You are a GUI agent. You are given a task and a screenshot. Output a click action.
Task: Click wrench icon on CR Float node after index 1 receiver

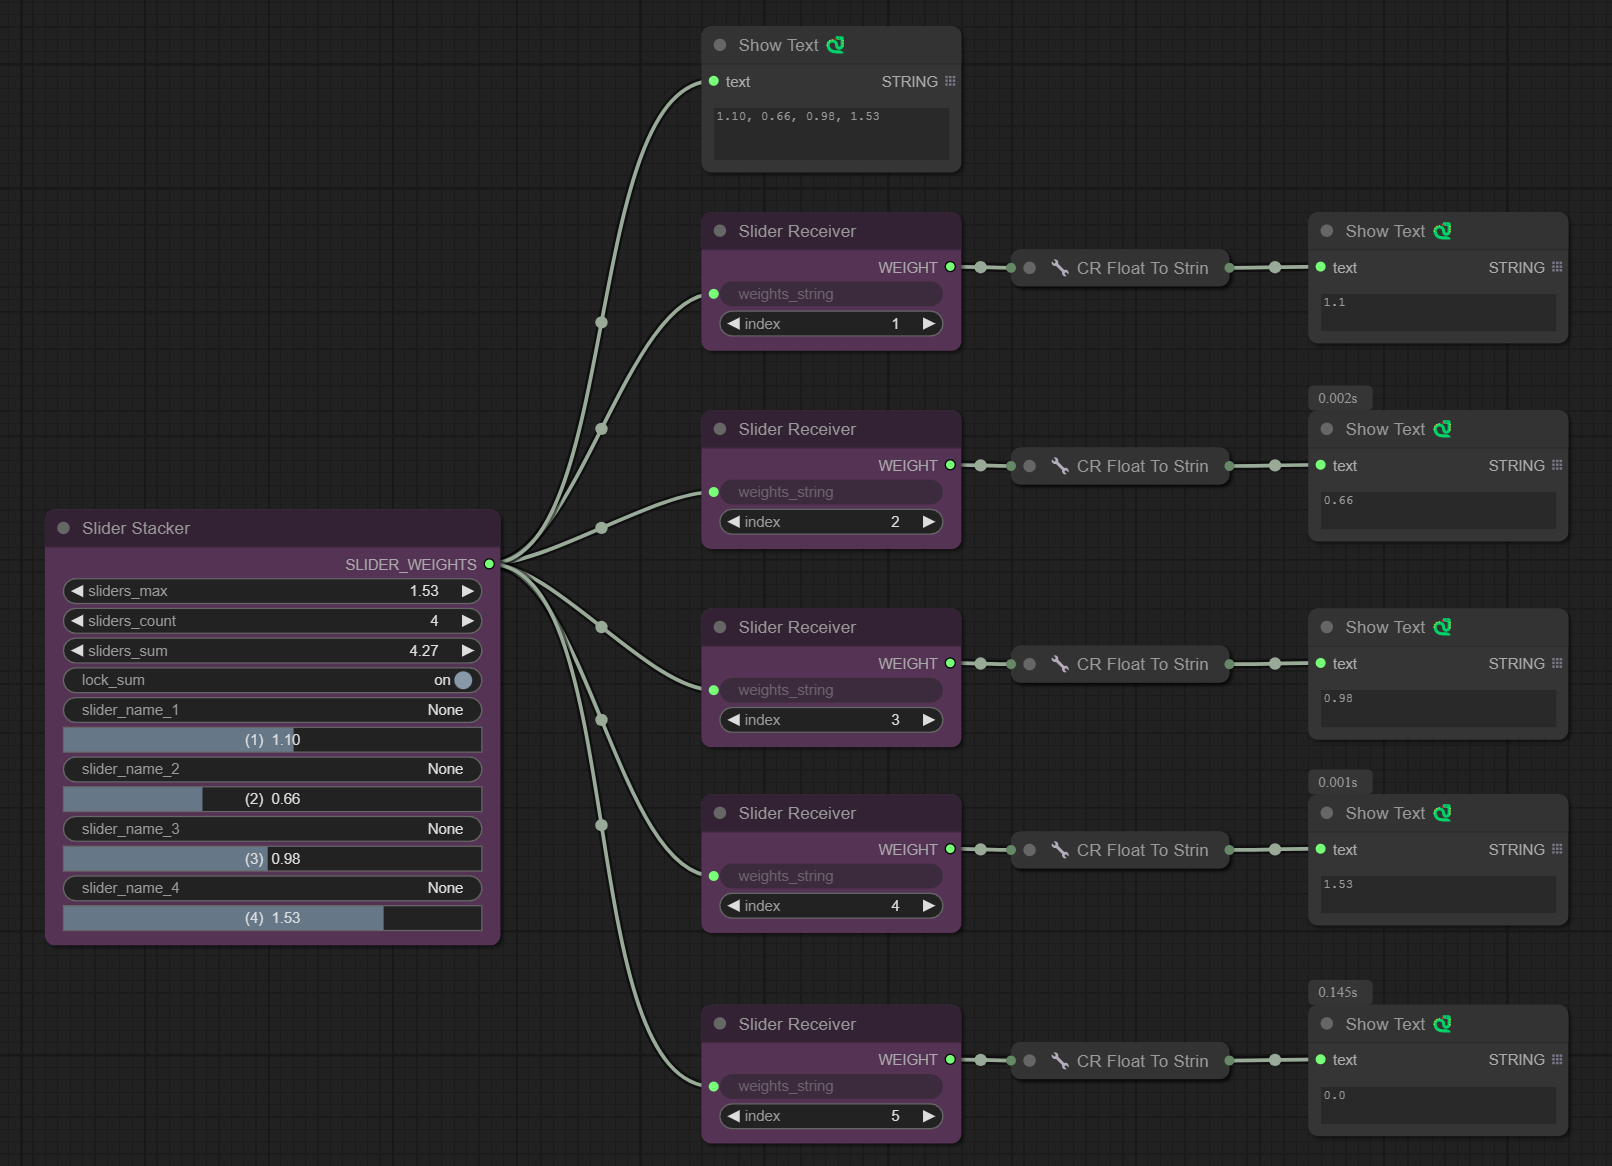pyautogui.click(x=1060, y=268)
